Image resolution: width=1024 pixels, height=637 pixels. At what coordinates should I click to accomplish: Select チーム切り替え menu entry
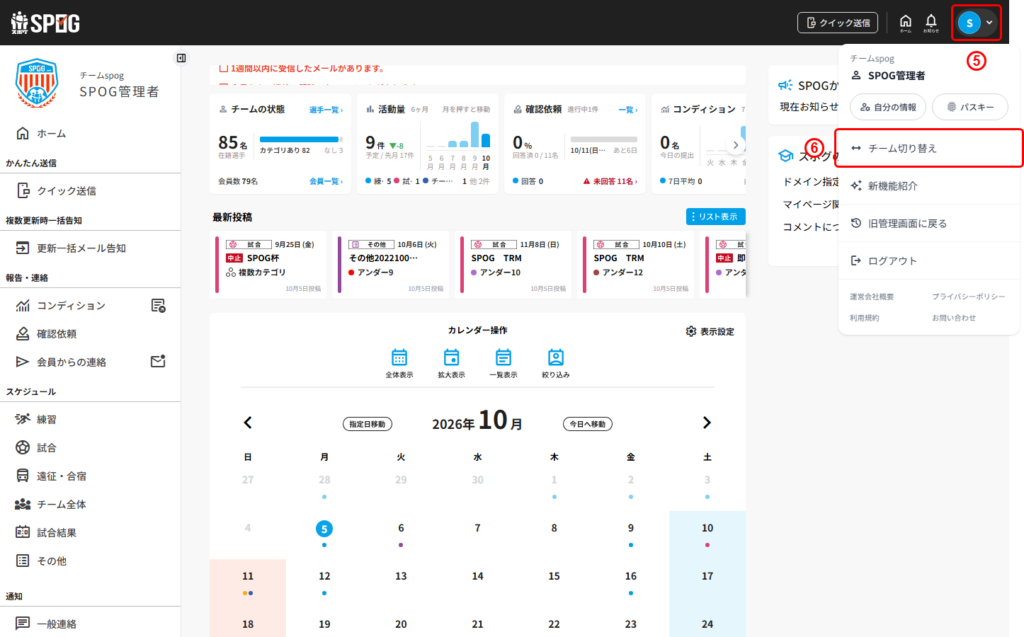click(929, 148)
